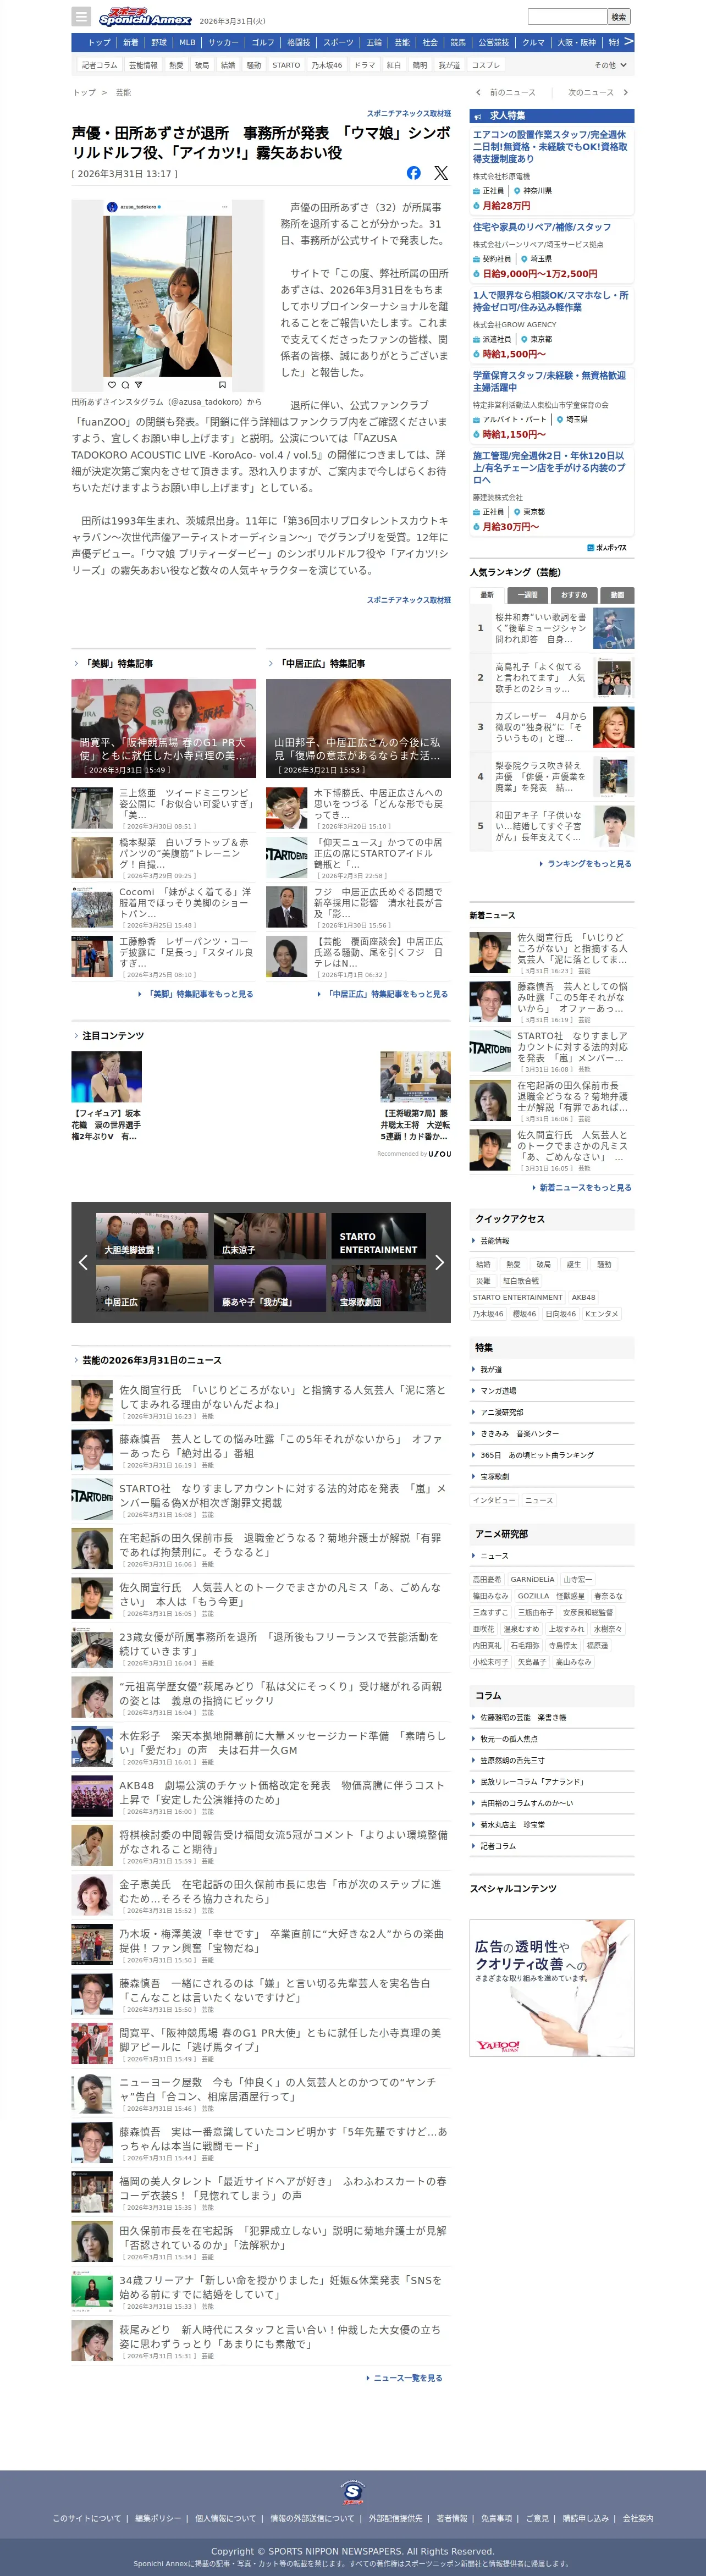Select 大胆美脚披露 carousel tile
The height and width of the screenshot is (2576, 706).
[x=152, y=1236]
